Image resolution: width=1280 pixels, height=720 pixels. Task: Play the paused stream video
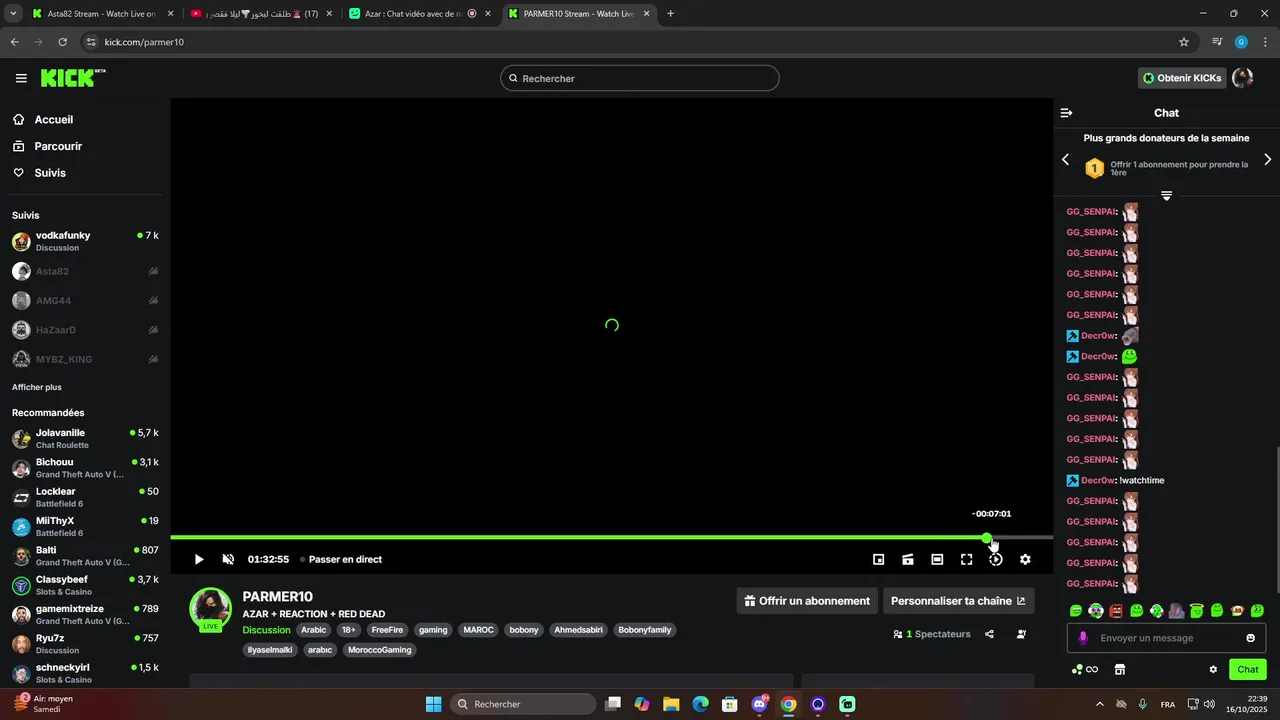click(x=198, y=560)
